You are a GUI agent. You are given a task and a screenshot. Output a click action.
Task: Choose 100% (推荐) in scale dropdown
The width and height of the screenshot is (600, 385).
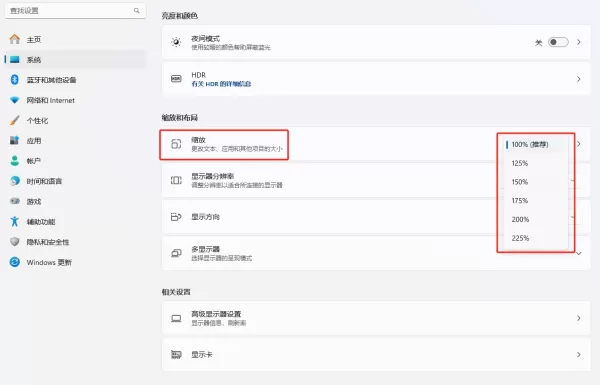534,144
